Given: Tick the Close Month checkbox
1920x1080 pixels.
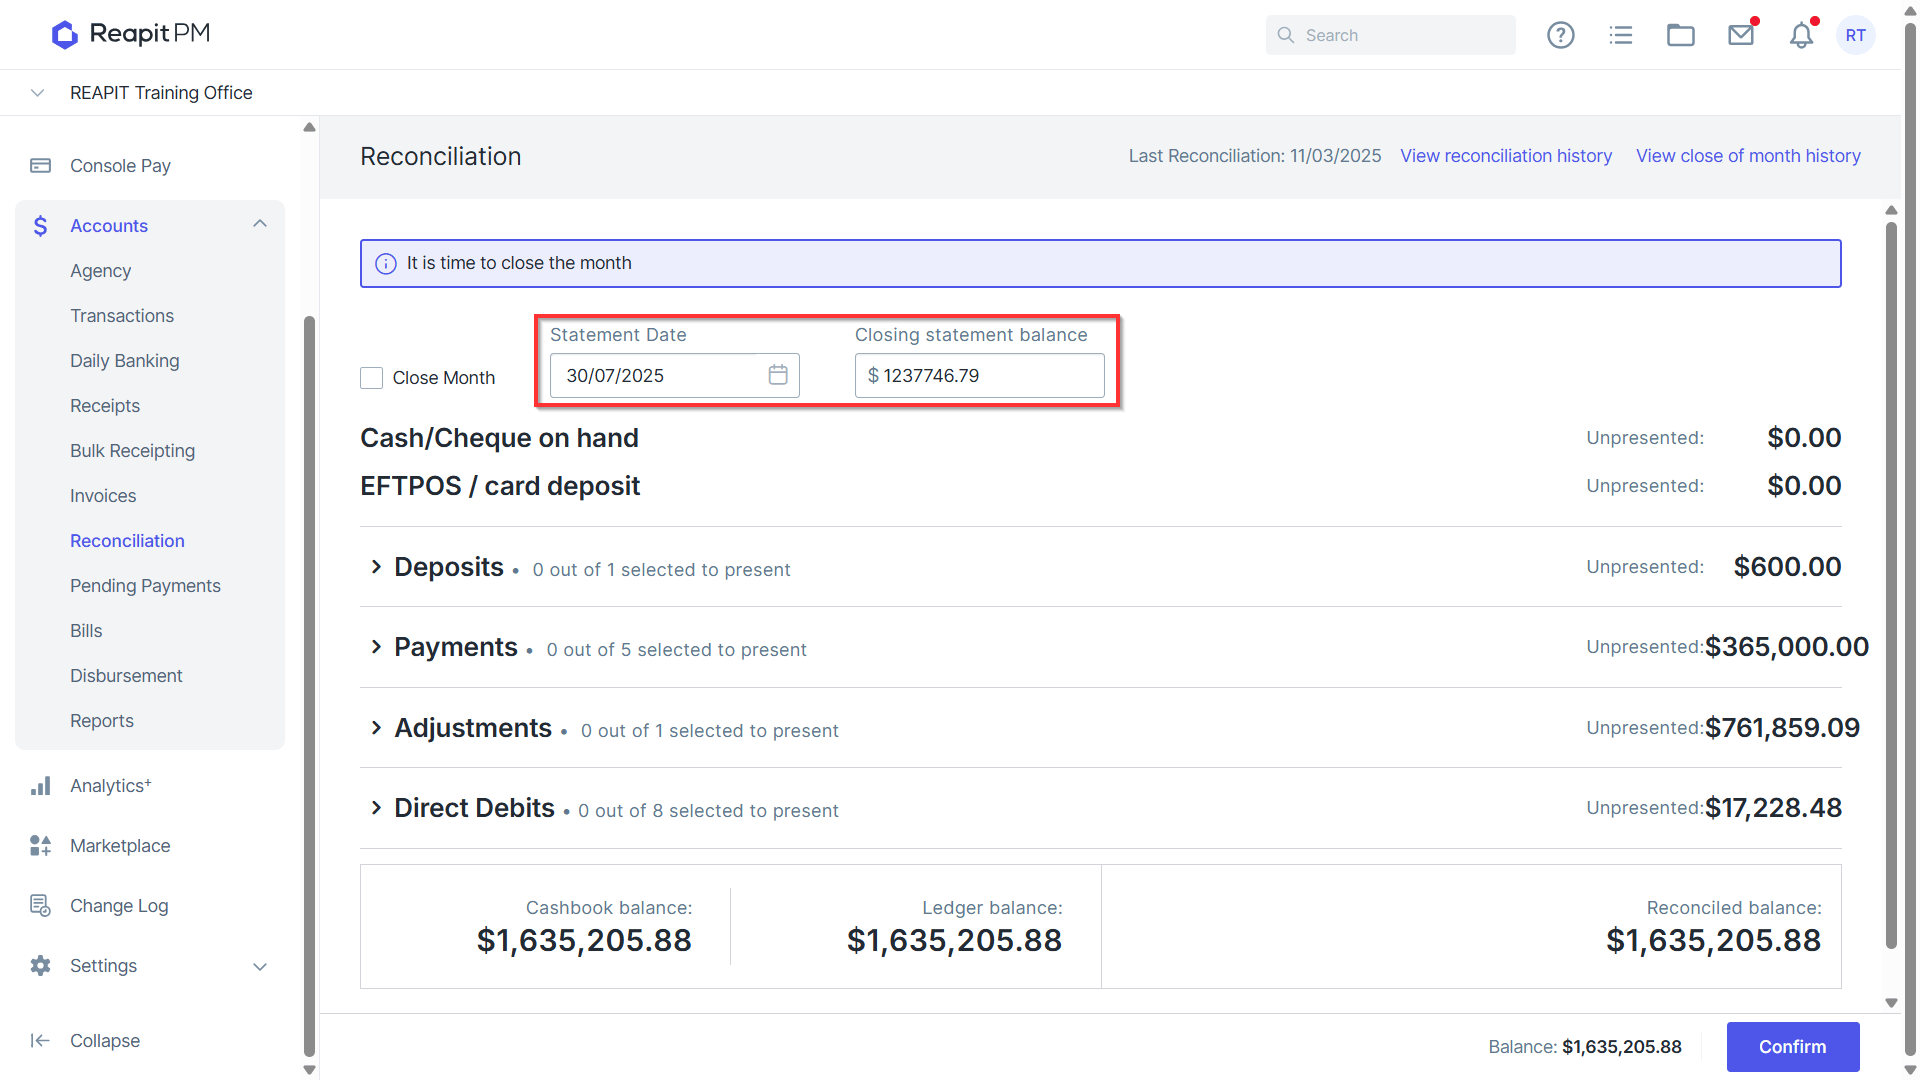Looking at the screenshot, I should 371,378.
